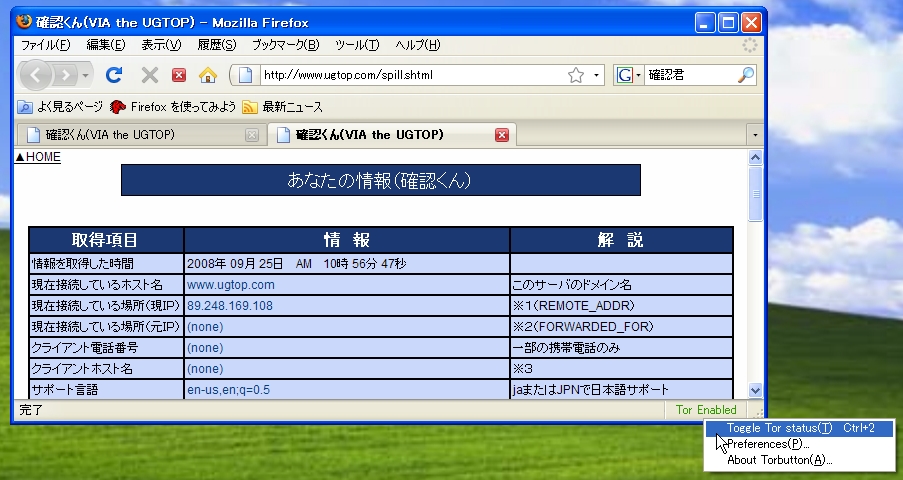Image resolution: width=903 pixels, height=480 pixels.
Task: Bookmark this page with the star icon
Action: pyautogui.click(x=576, y=75)
